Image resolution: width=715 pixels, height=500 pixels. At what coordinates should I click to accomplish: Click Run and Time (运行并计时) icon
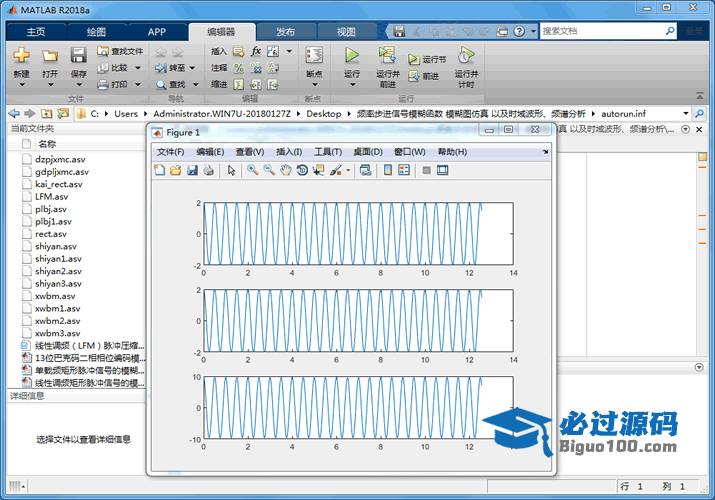[466, 55]
